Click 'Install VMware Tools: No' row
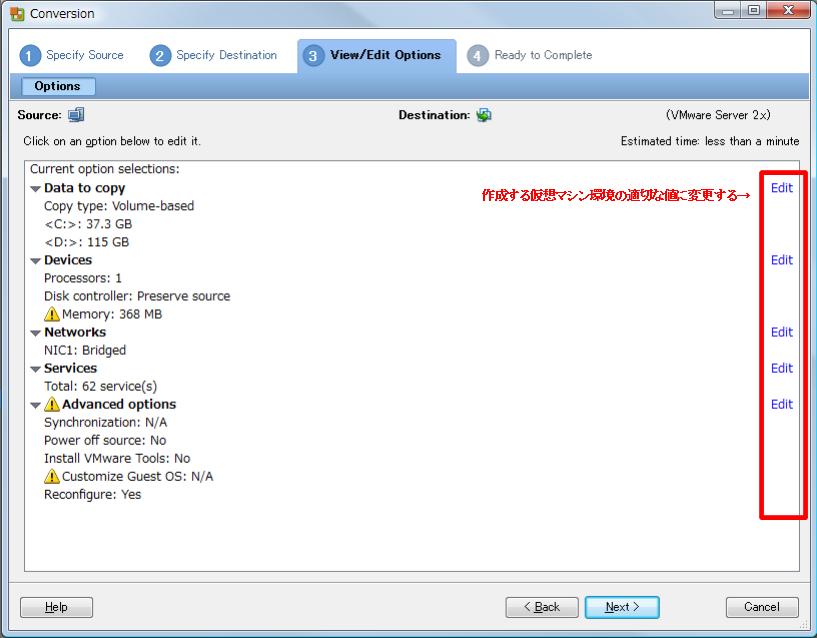The width and height of the screenshot is (817, 638). click(x=117, y=458)
